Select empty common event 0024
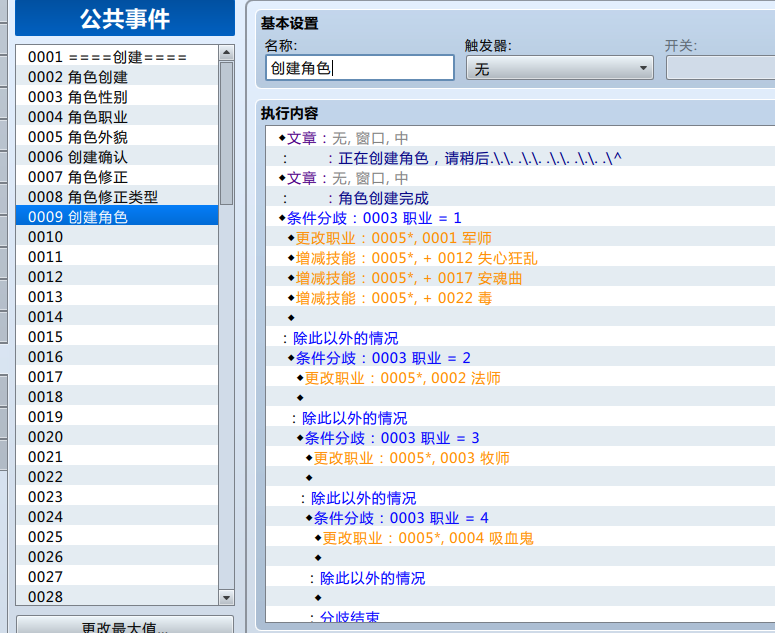This screenshot has width=775, height=633. pyautogui.click(x=117, y=516)
